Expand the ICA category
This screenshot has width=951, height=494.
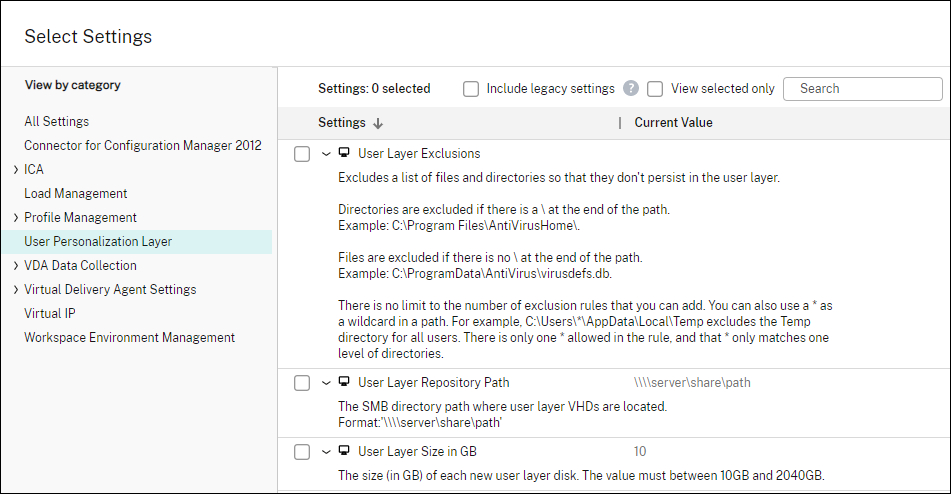point(16,170)
